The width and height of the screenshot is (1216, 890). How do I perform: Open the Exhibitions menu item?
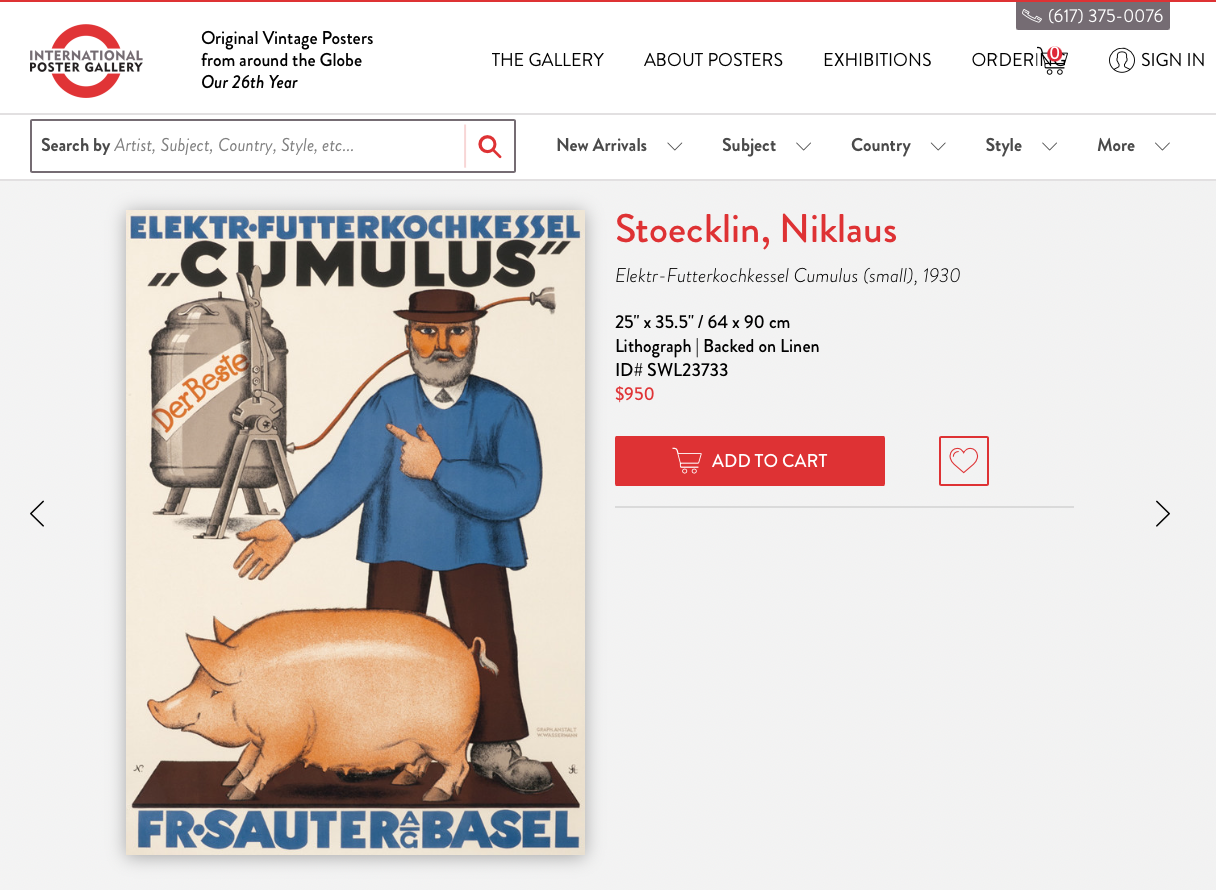coord(877,60)
